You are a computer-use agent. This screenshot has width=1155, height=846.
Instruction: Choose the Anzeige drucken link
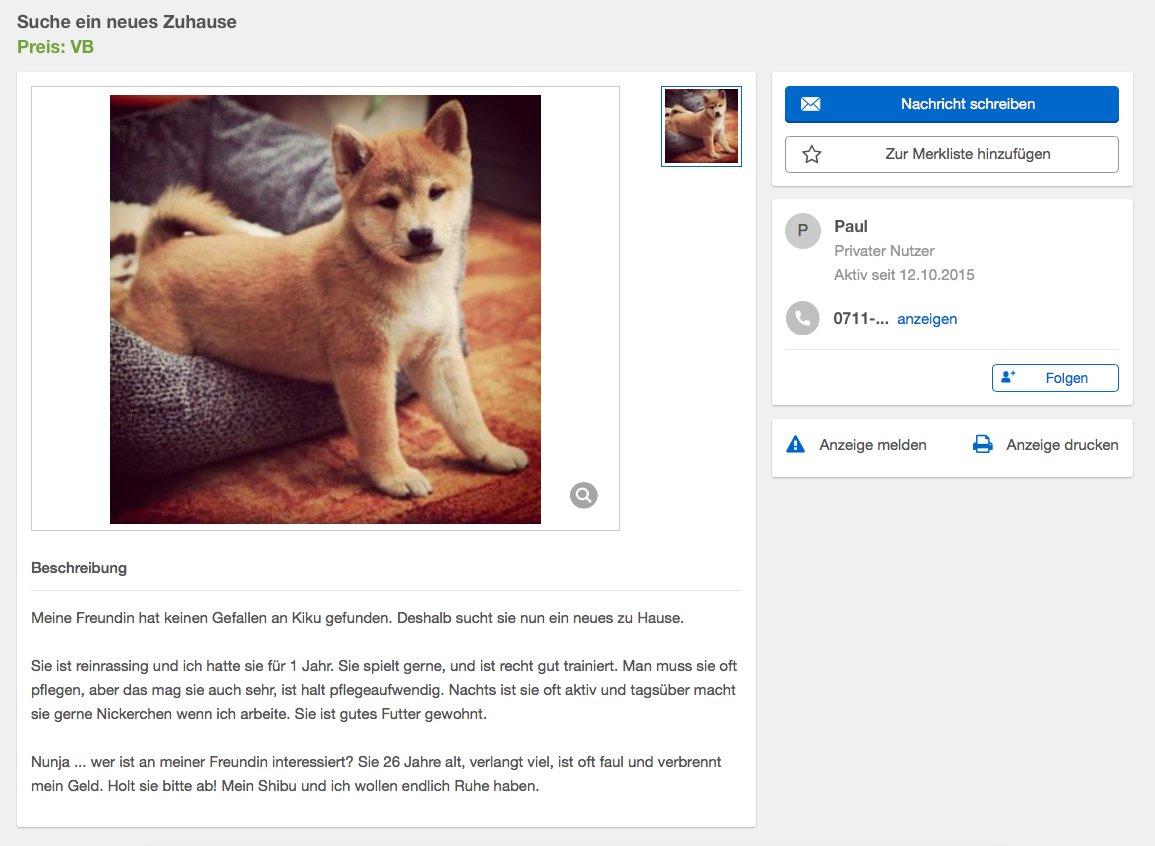tap(1062, 445)
